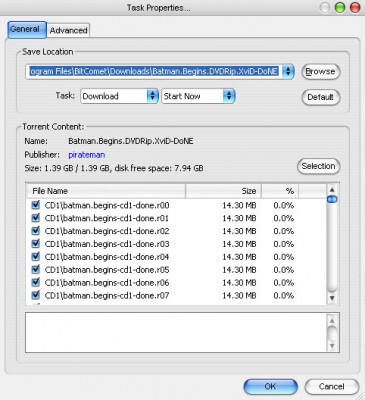
Task: Open the pirateman publisher link
Action: point(87,155)
